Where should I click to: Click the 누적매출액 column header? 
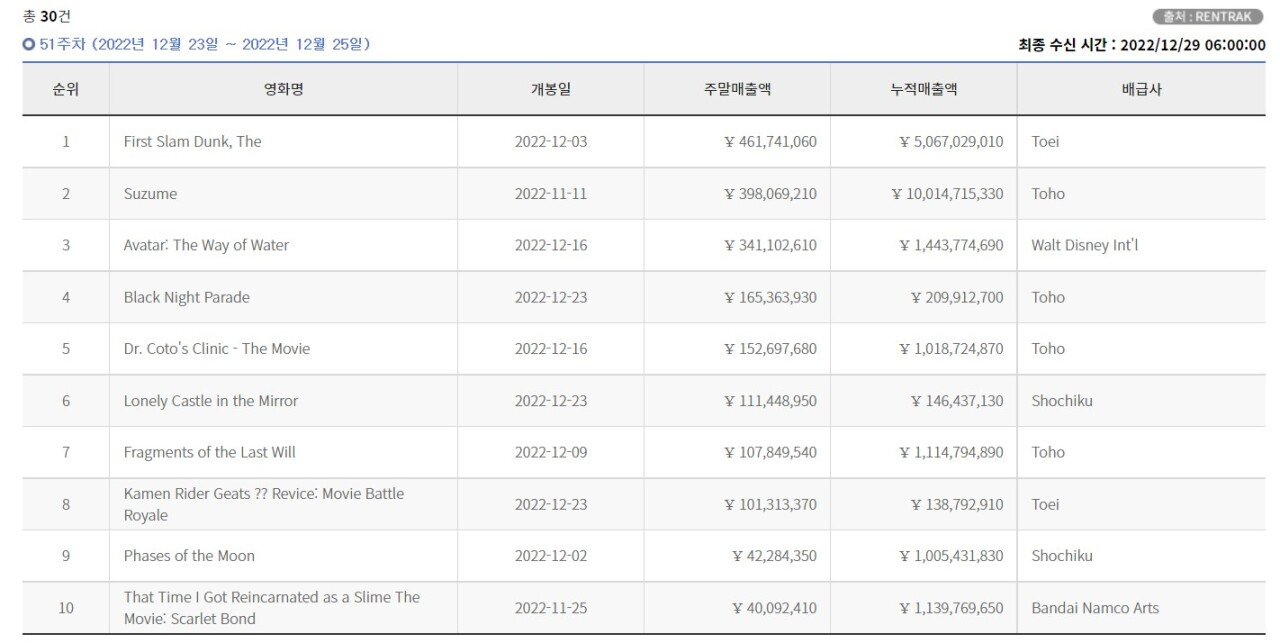click(x=923, y=89)
